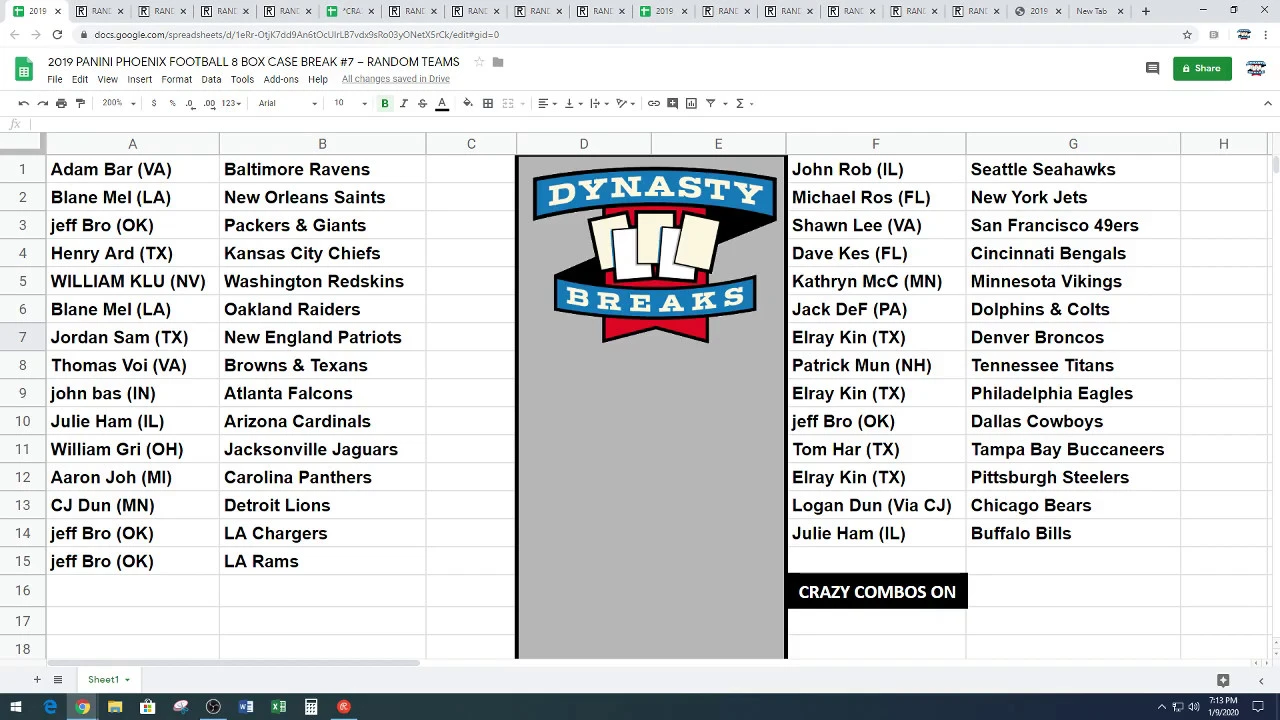Open the text rotation dropdown
Viewport: 1280px width, 720px height.
pyautogui.click(x=624, y=103)
